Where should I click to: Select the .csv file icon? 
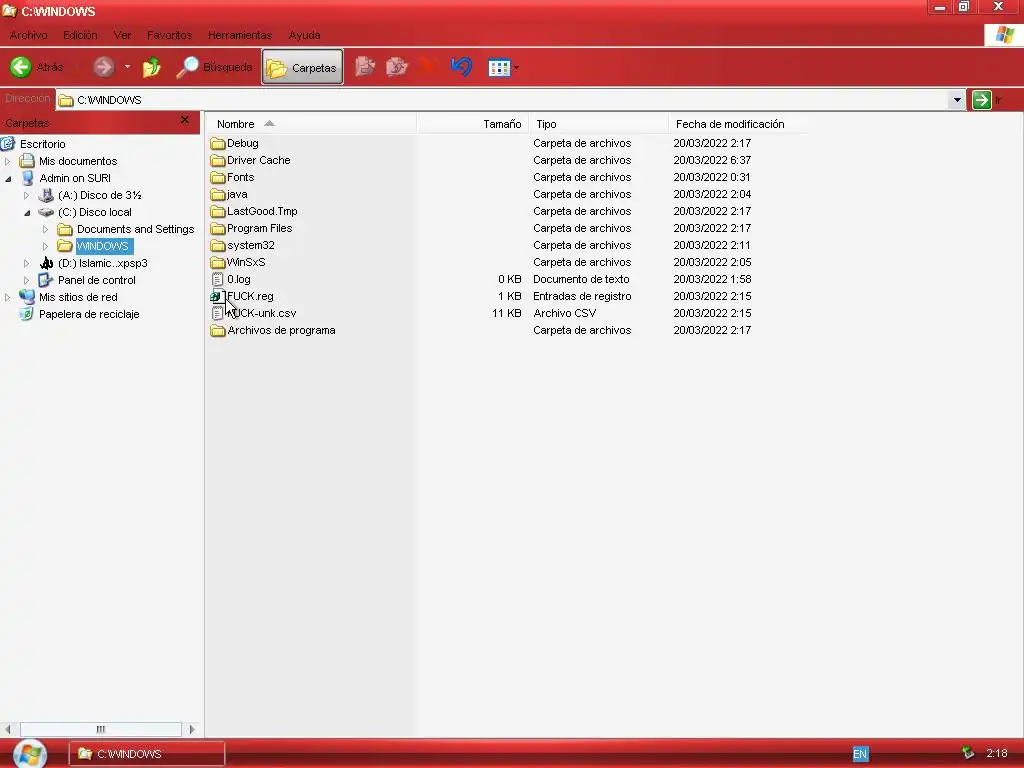(x=217, y=313)
